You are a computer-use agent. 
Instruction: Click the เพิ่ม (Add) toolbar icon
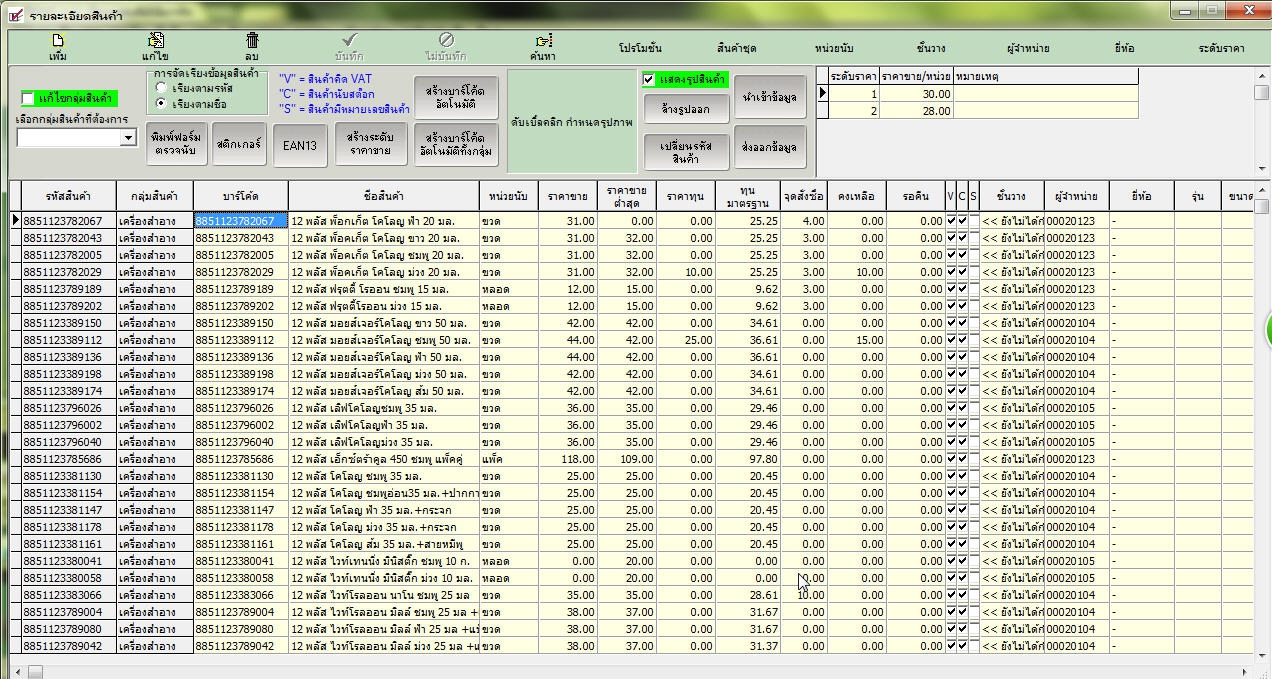tap(58, 41)
